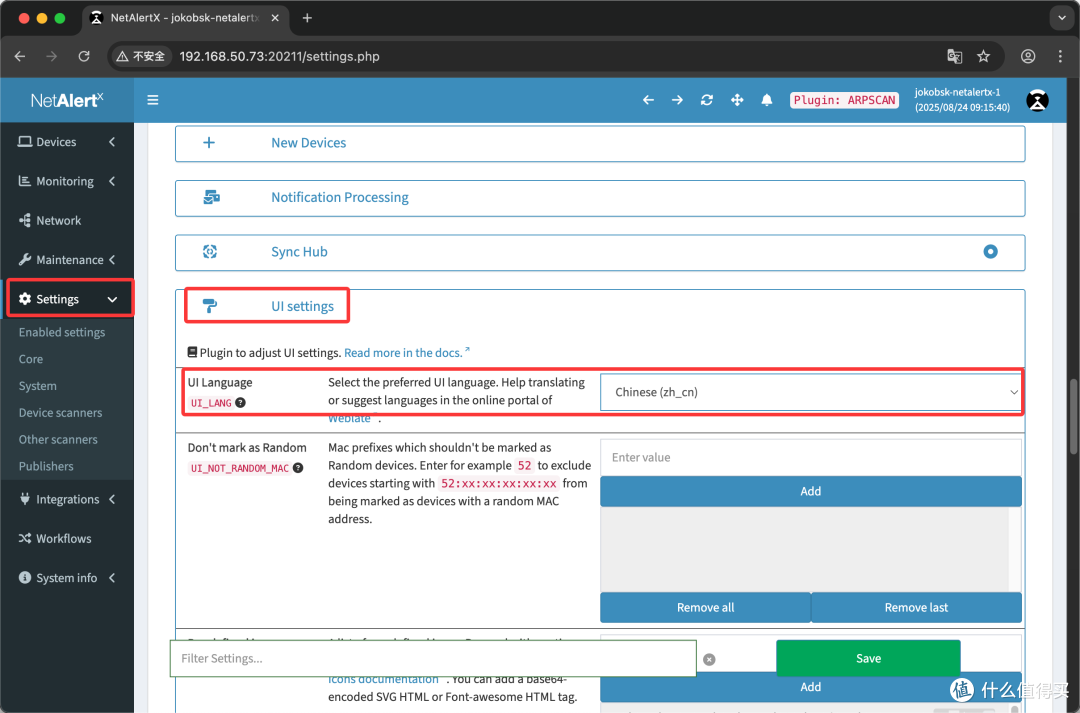The height and width of the screenshot is (713, 1080).
Task: Click the Plugin: ARPSCAN status badge
Action: pyautogui.click(x=844, y=100)
